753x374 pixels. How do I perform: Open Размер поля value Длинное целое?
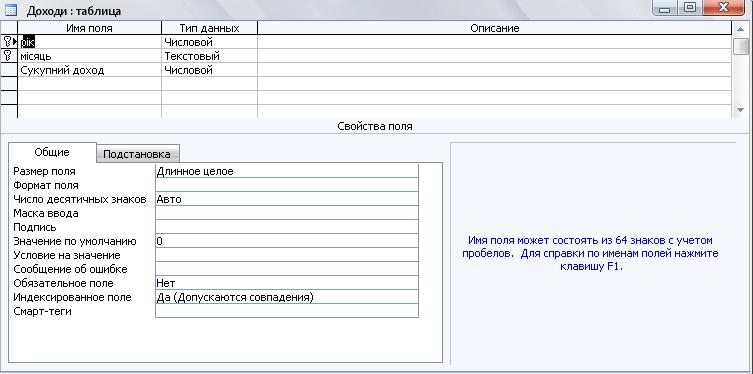tap(287, 171)
